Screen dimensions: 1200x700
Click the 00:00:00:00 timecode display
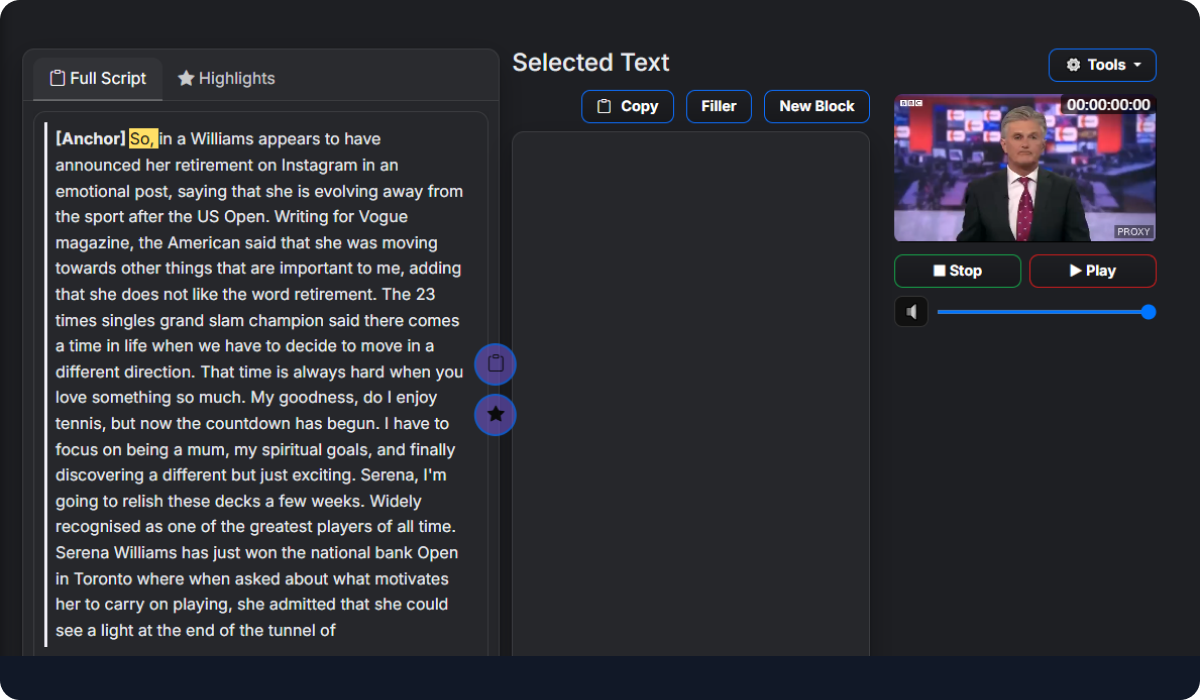tap(1108, 104)
